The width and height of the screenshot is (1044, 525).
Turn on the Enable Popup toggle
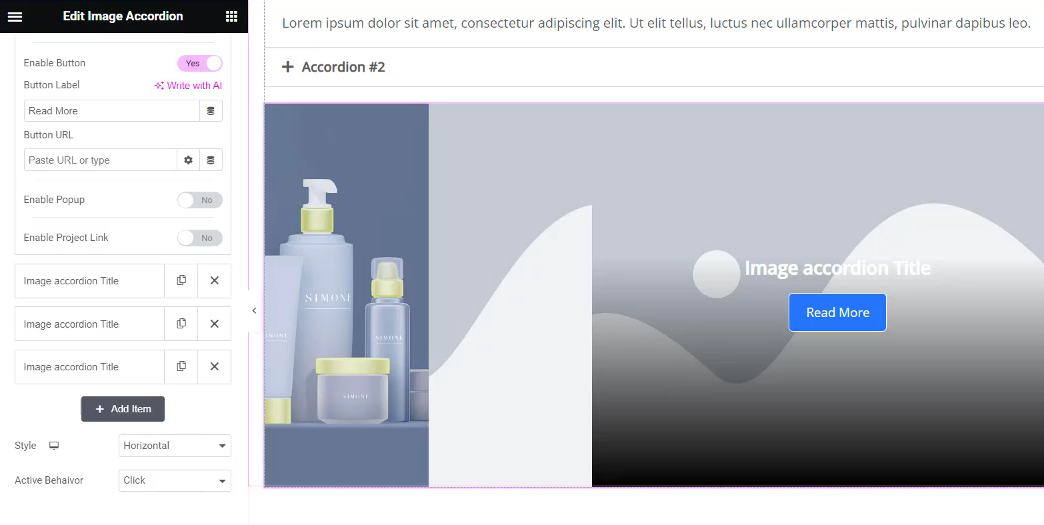200,200
